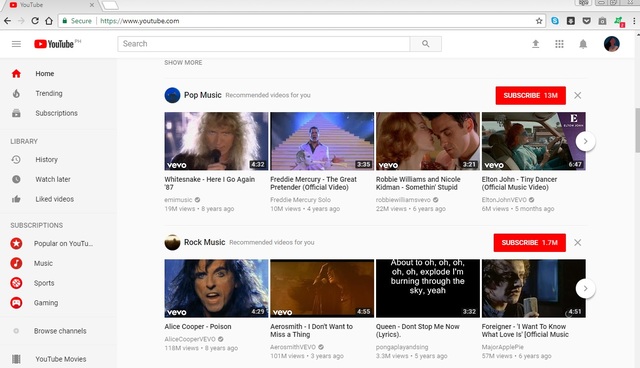This screenshot has width=640, height=368.
Task: Go back with browser back arrow
Action: 7,21
